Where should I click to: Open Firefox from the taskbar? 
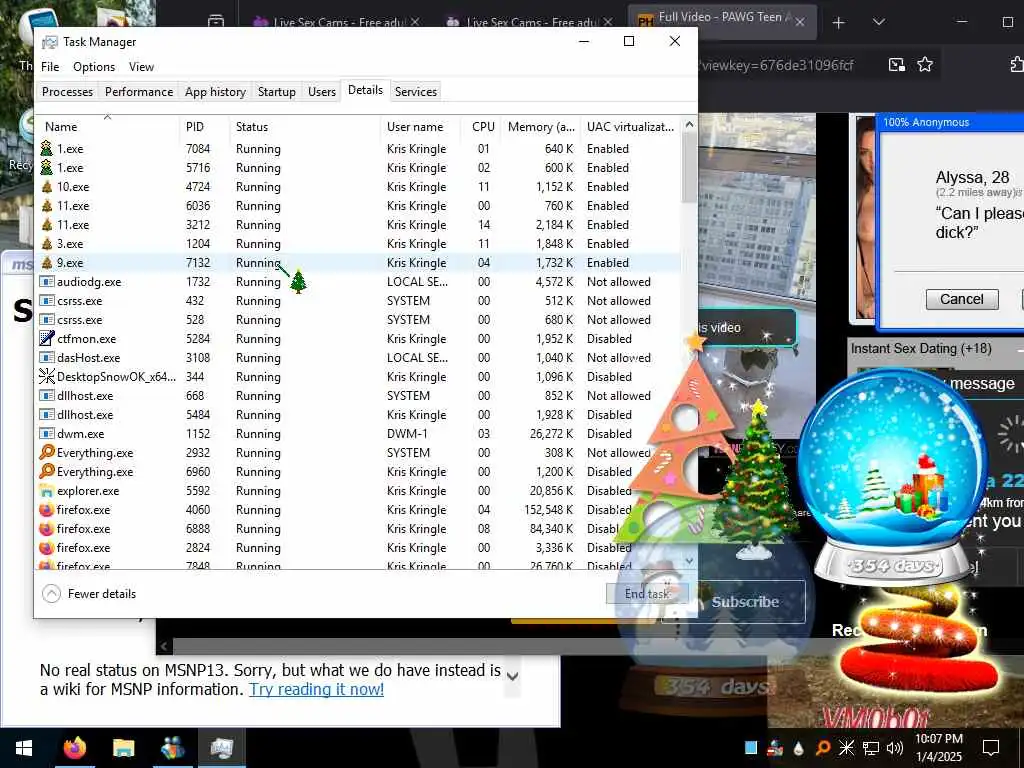pos(74,748)
